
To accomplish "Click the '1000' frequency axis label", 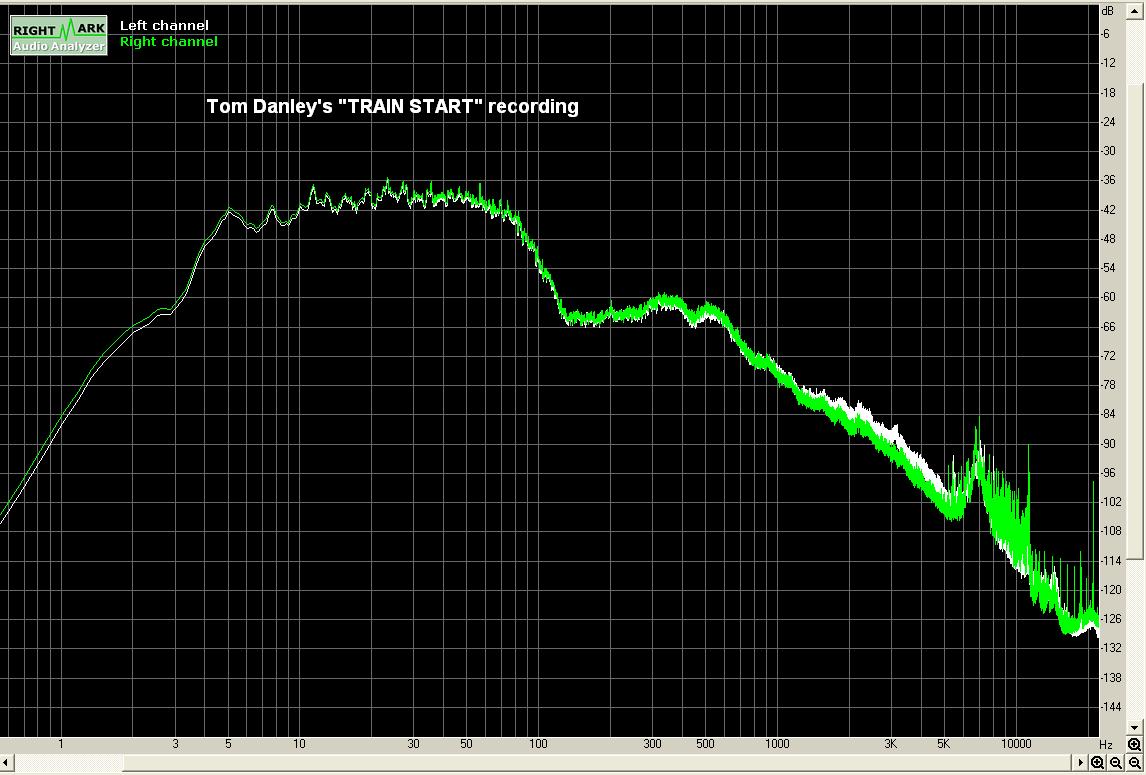I will point(777,744).
